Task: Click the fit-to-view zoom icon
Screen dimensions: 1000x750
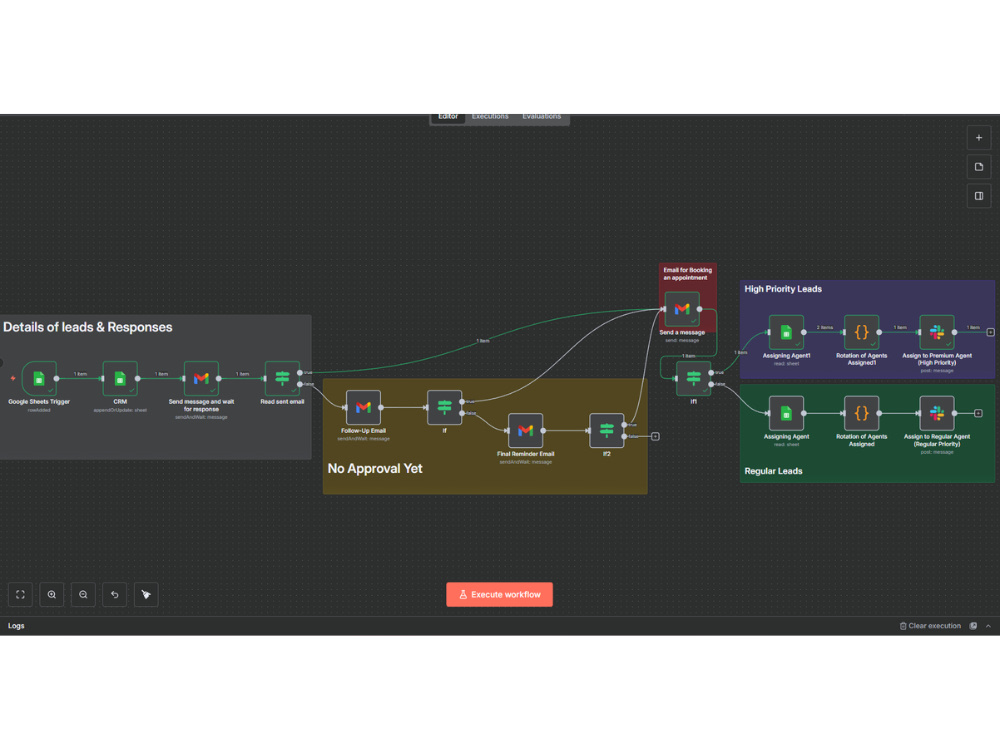Action: 20,594
